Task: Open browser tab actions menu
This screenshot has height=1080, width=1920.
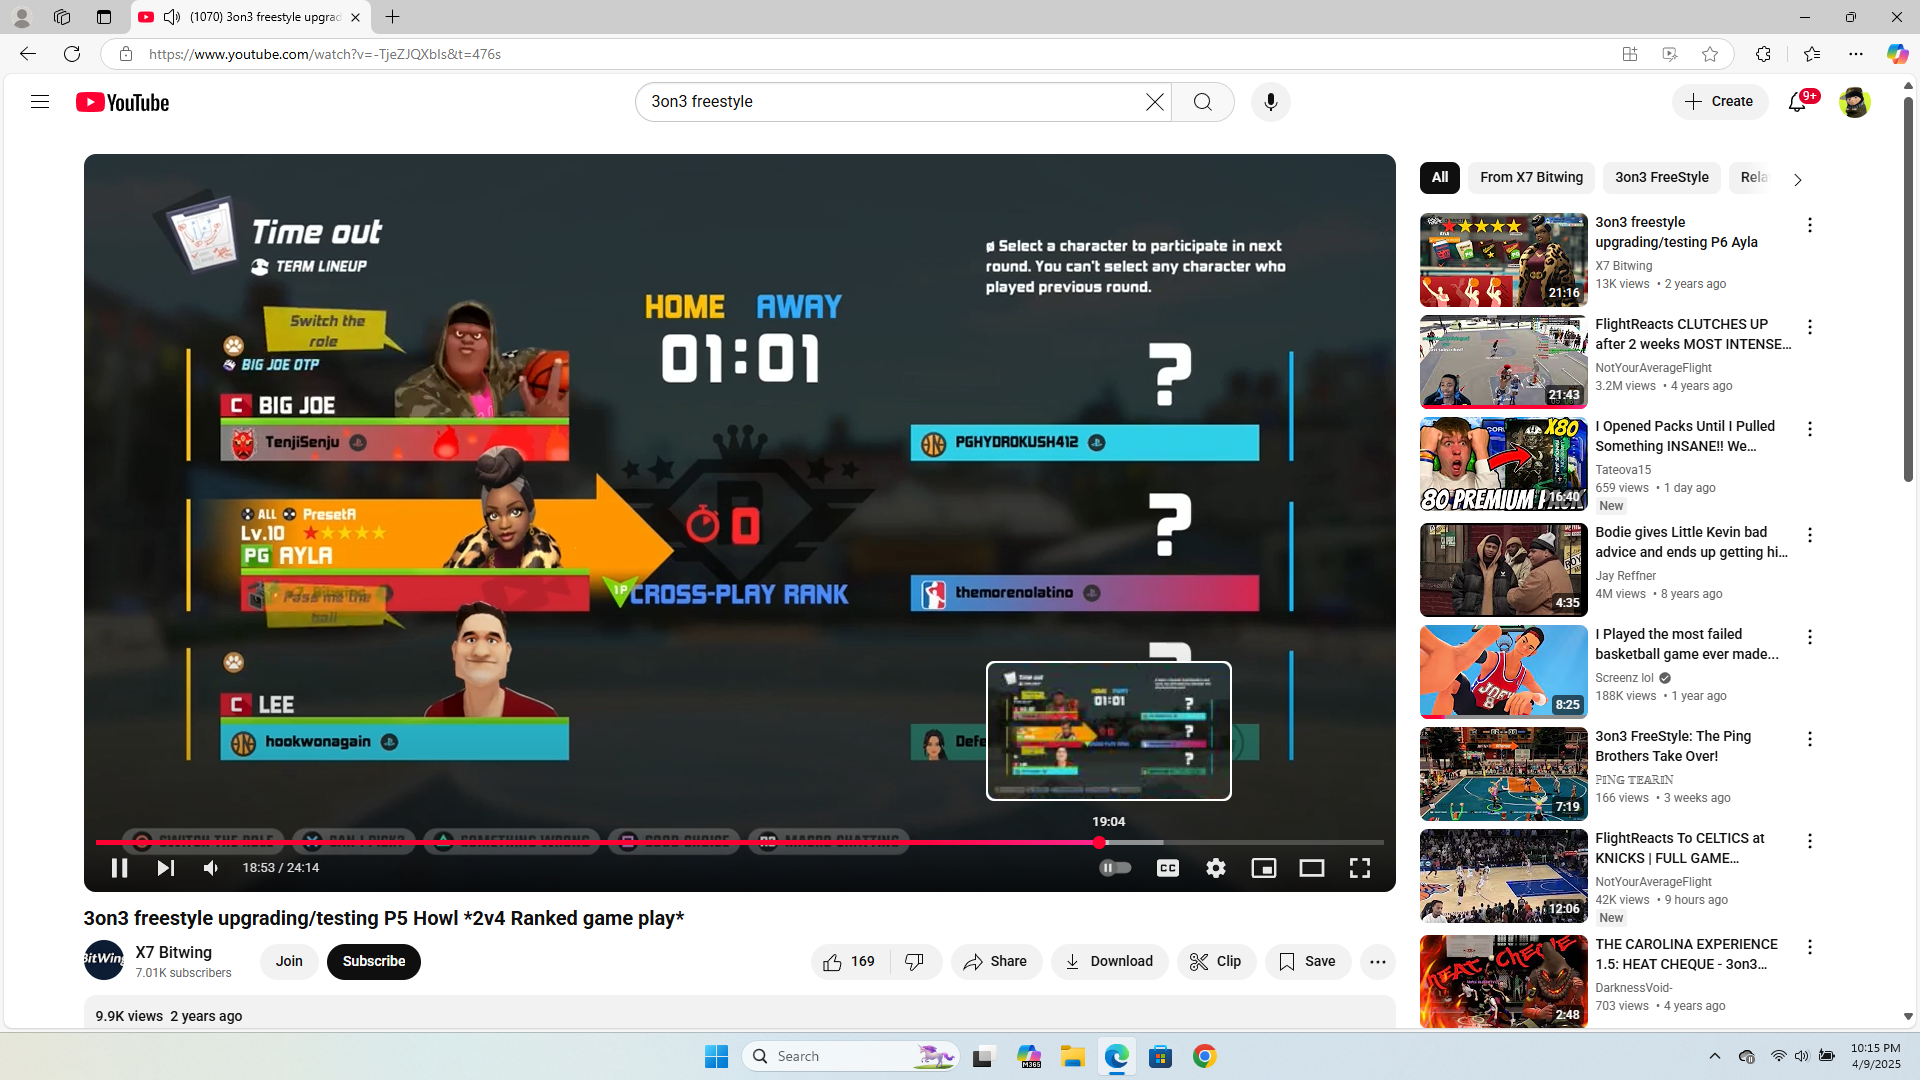Action: click(x=104, y=17)
